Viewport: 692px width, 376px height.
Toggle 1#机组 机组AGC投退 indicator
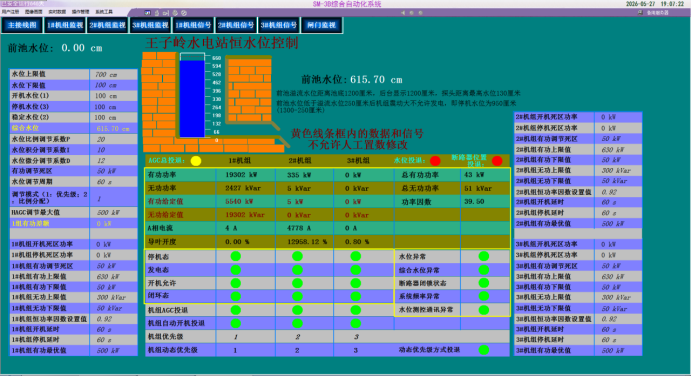(x=236, y=310)
